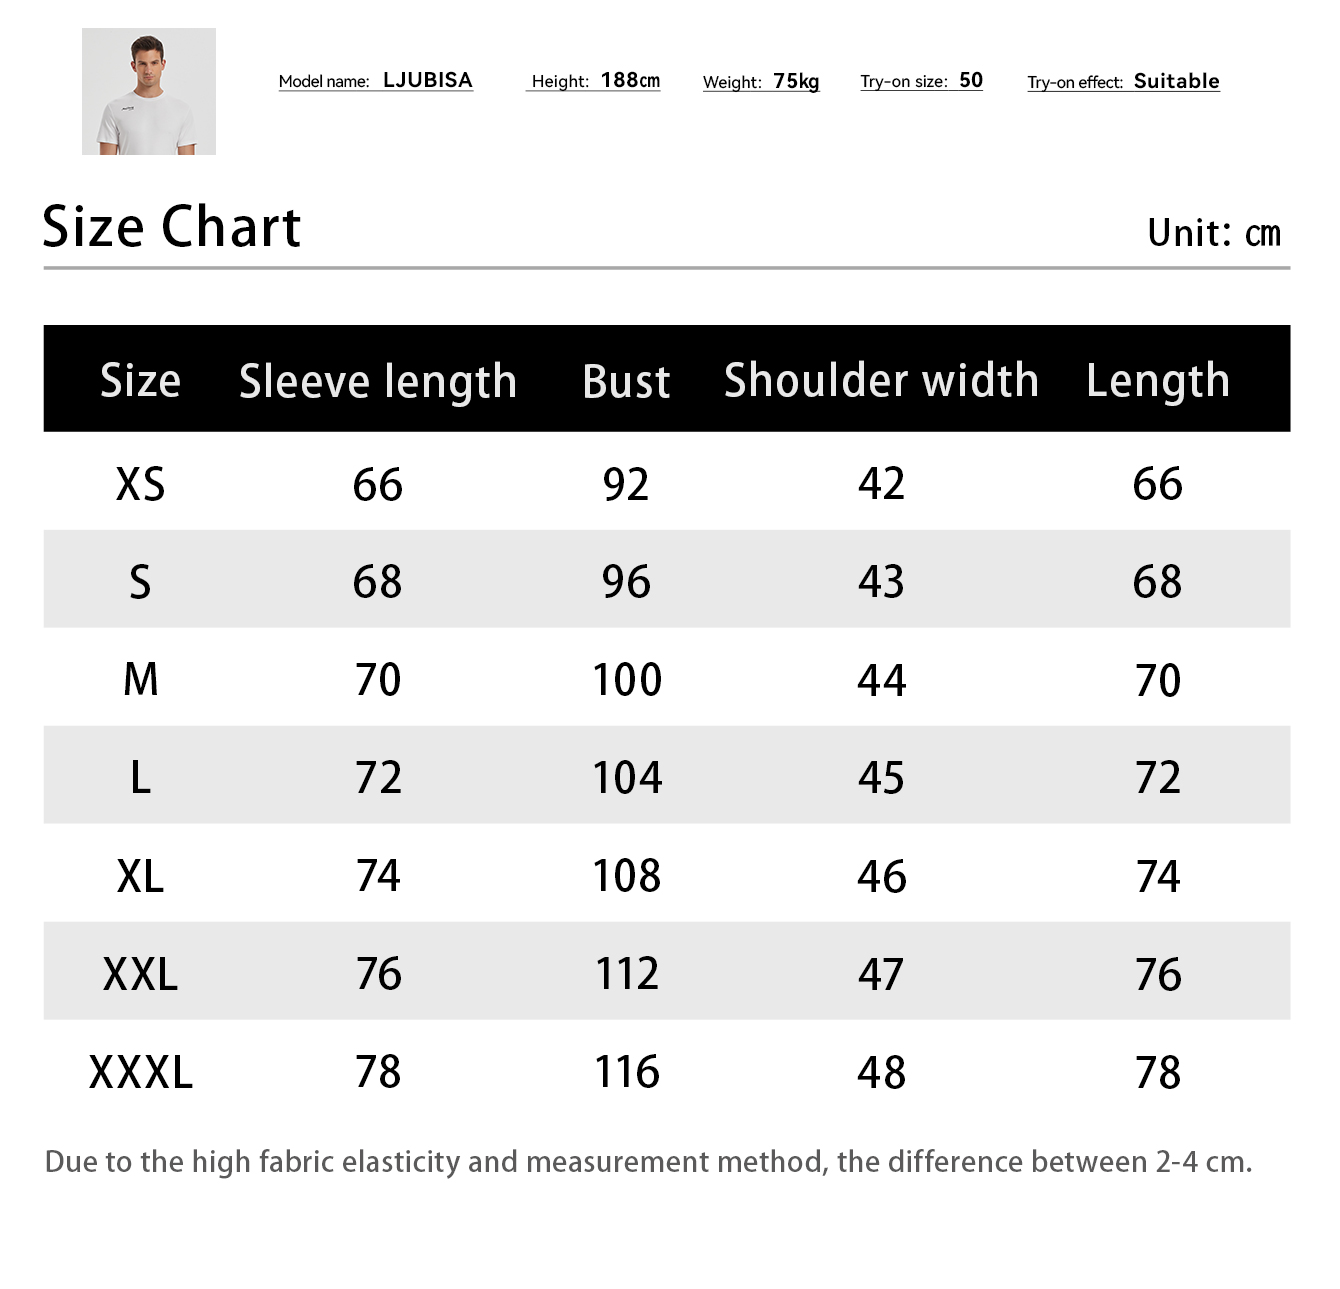Click the Size Chart heading
The image size is (1340, 1289).
coord(171,227)
